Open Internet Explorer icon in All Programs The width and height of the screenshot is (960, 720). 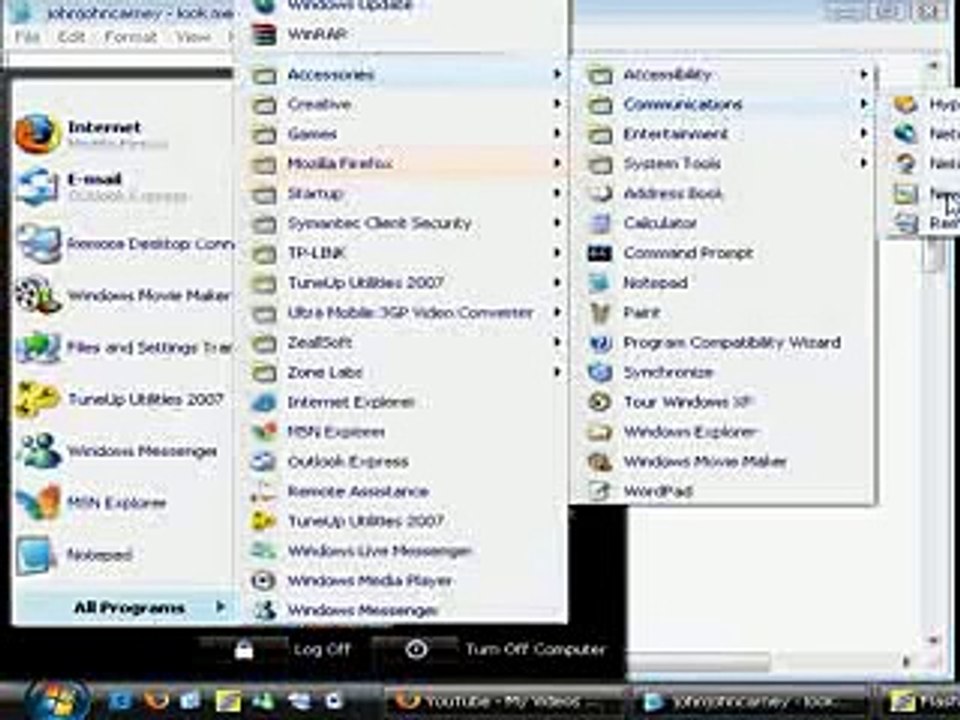point(264,402)
